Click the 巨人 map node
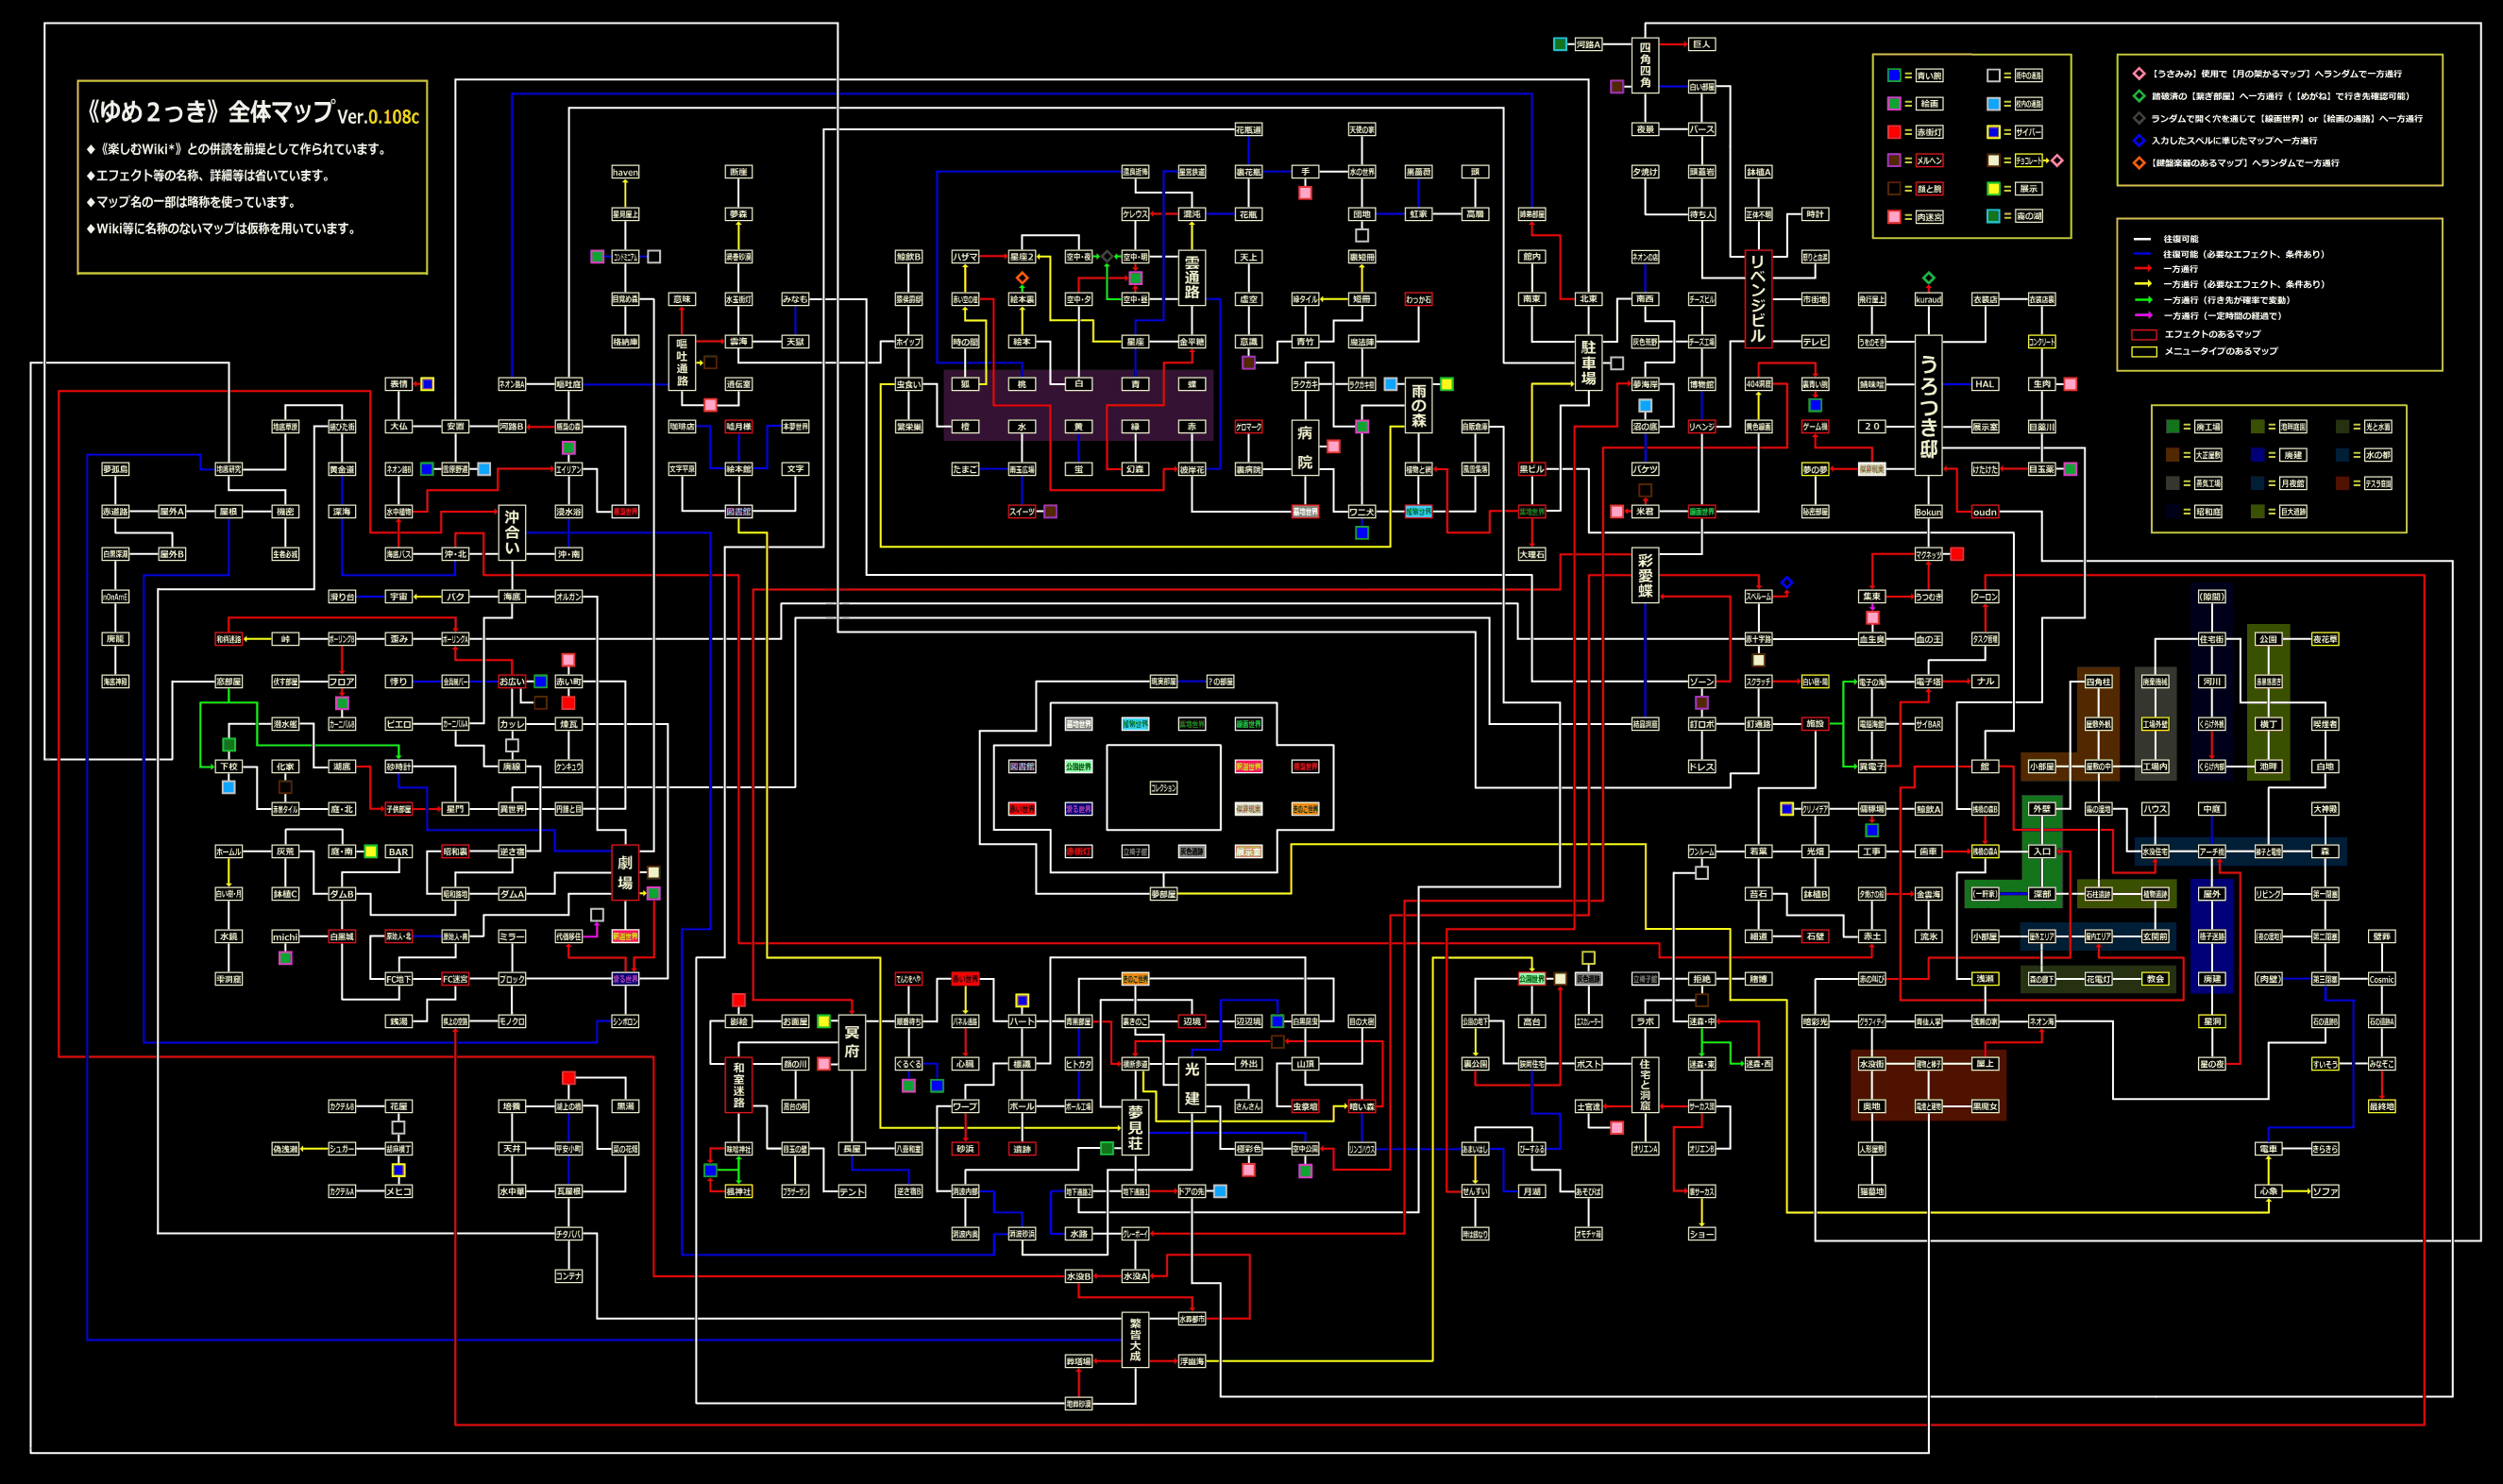Viewport: 2503px width, 1484px height. 1702,44
